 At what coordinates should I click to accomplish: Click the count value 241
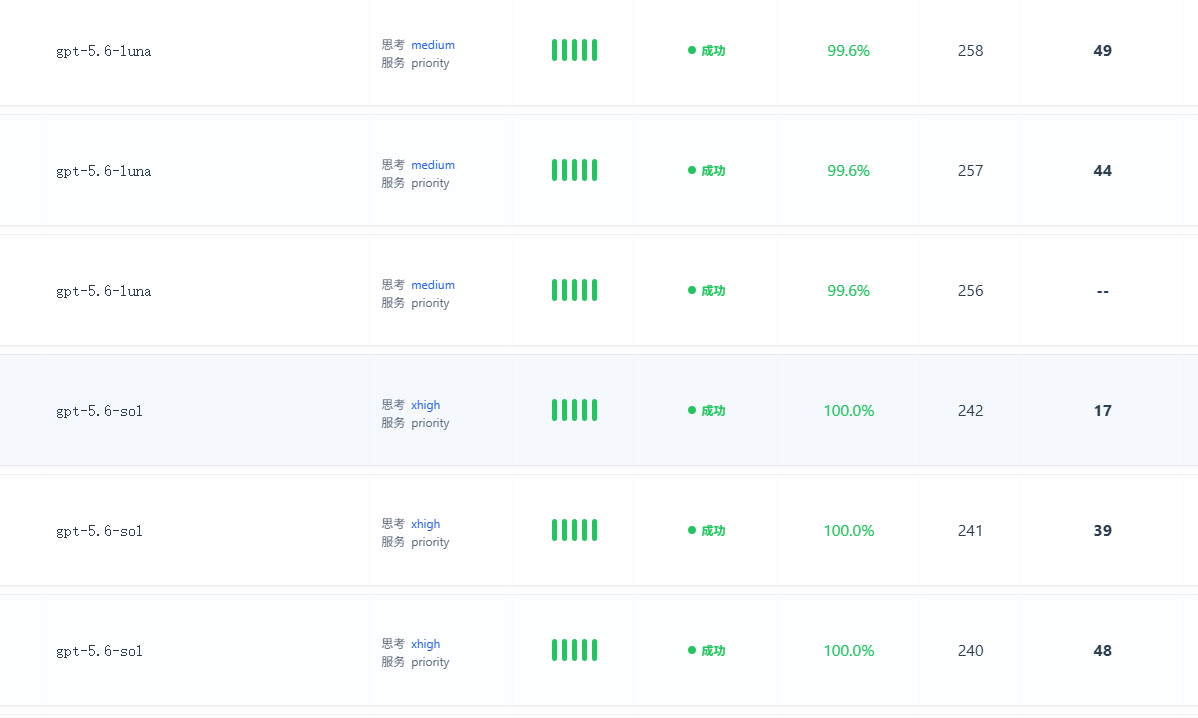pos(970,530)
